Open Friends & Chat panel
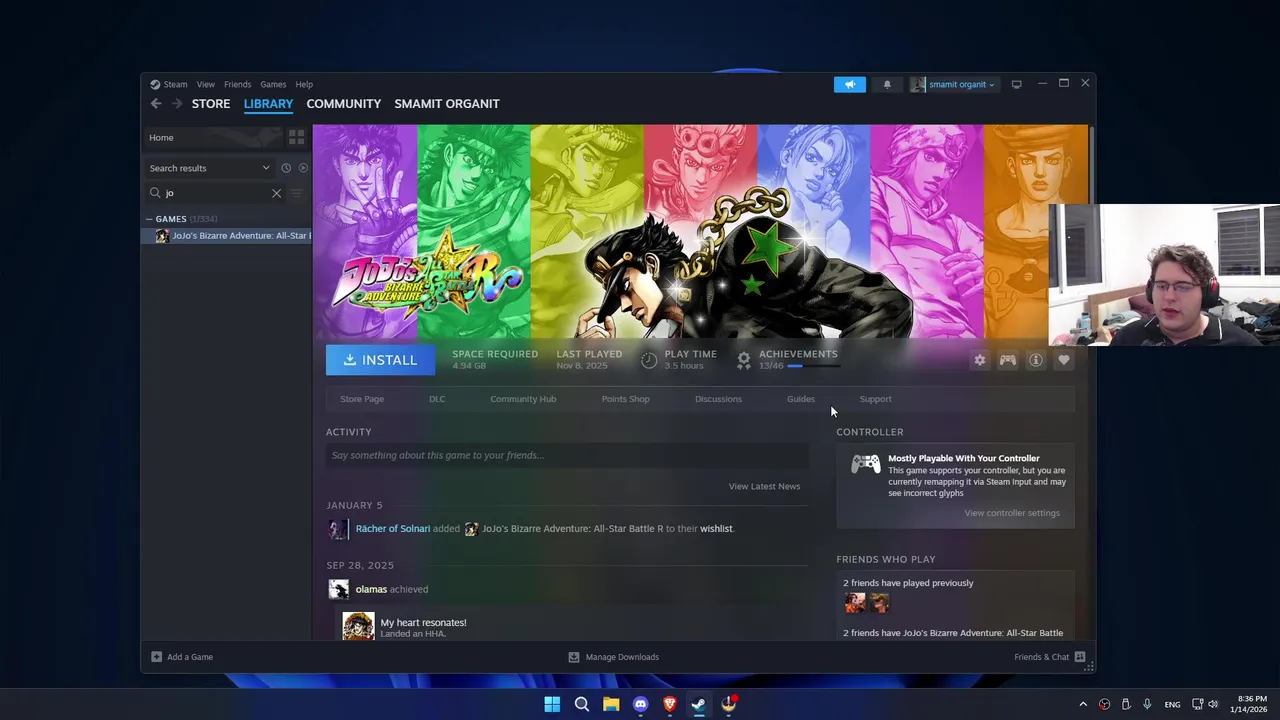The width and height of the screenshot is (1280, 720). [x=1051, y=657]
